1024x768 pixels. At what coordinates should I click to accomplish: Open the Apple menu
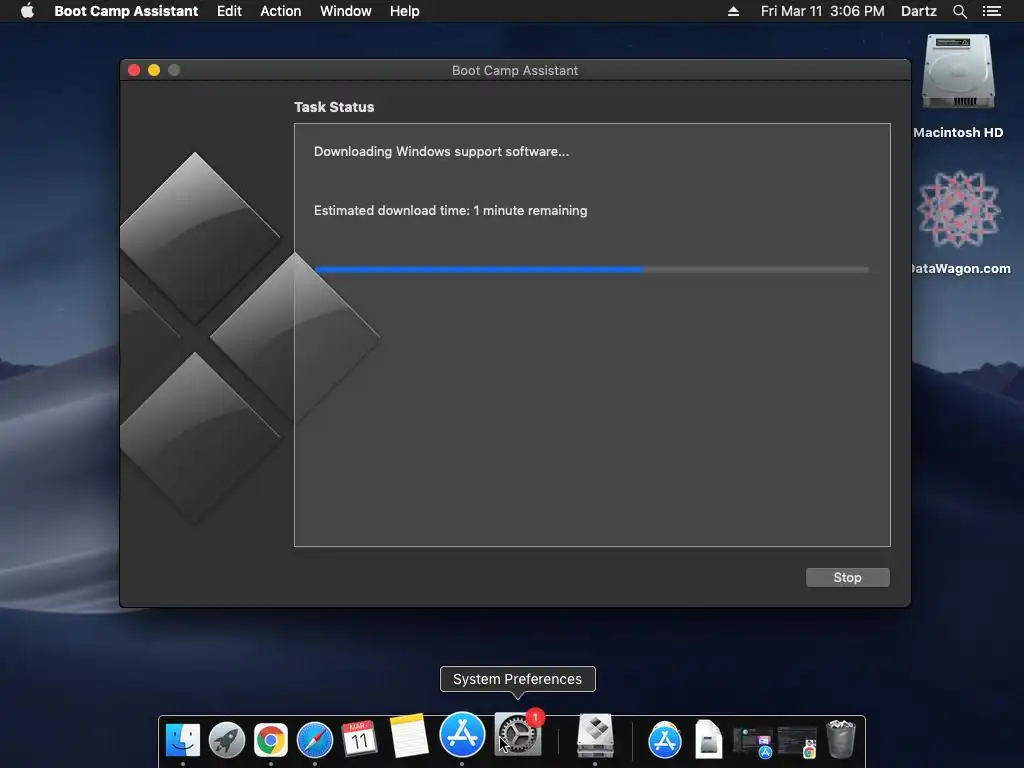(x=27, y=11)
